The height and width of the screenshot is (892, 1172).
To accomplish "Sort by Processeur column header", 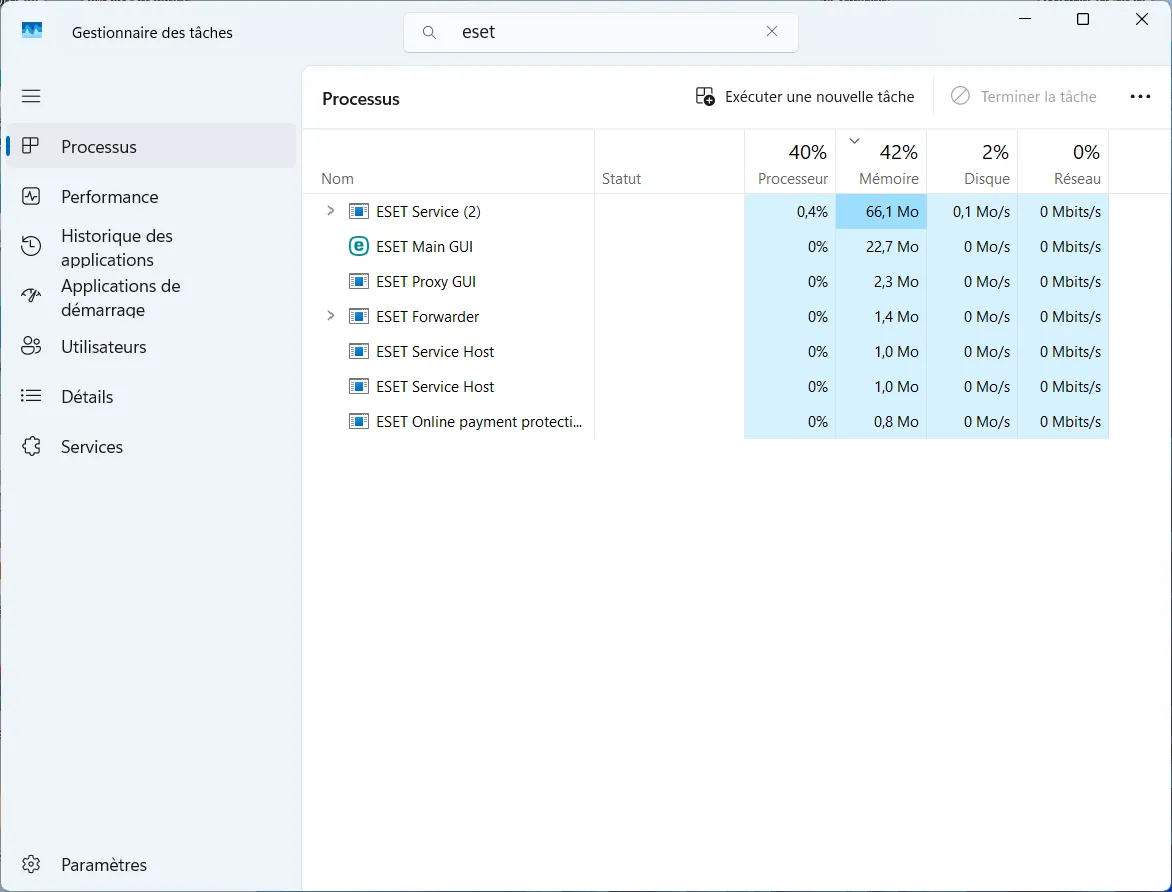I will coord(790,162).
